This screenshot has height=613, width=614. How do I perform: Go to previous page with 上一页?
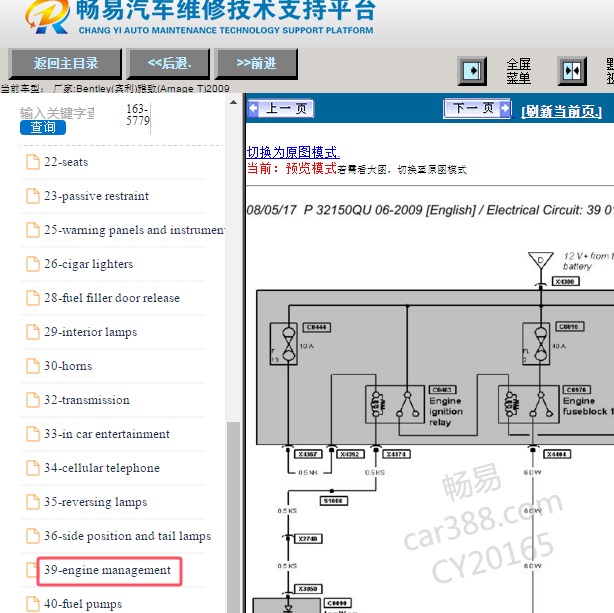click(x=281, y=108)
